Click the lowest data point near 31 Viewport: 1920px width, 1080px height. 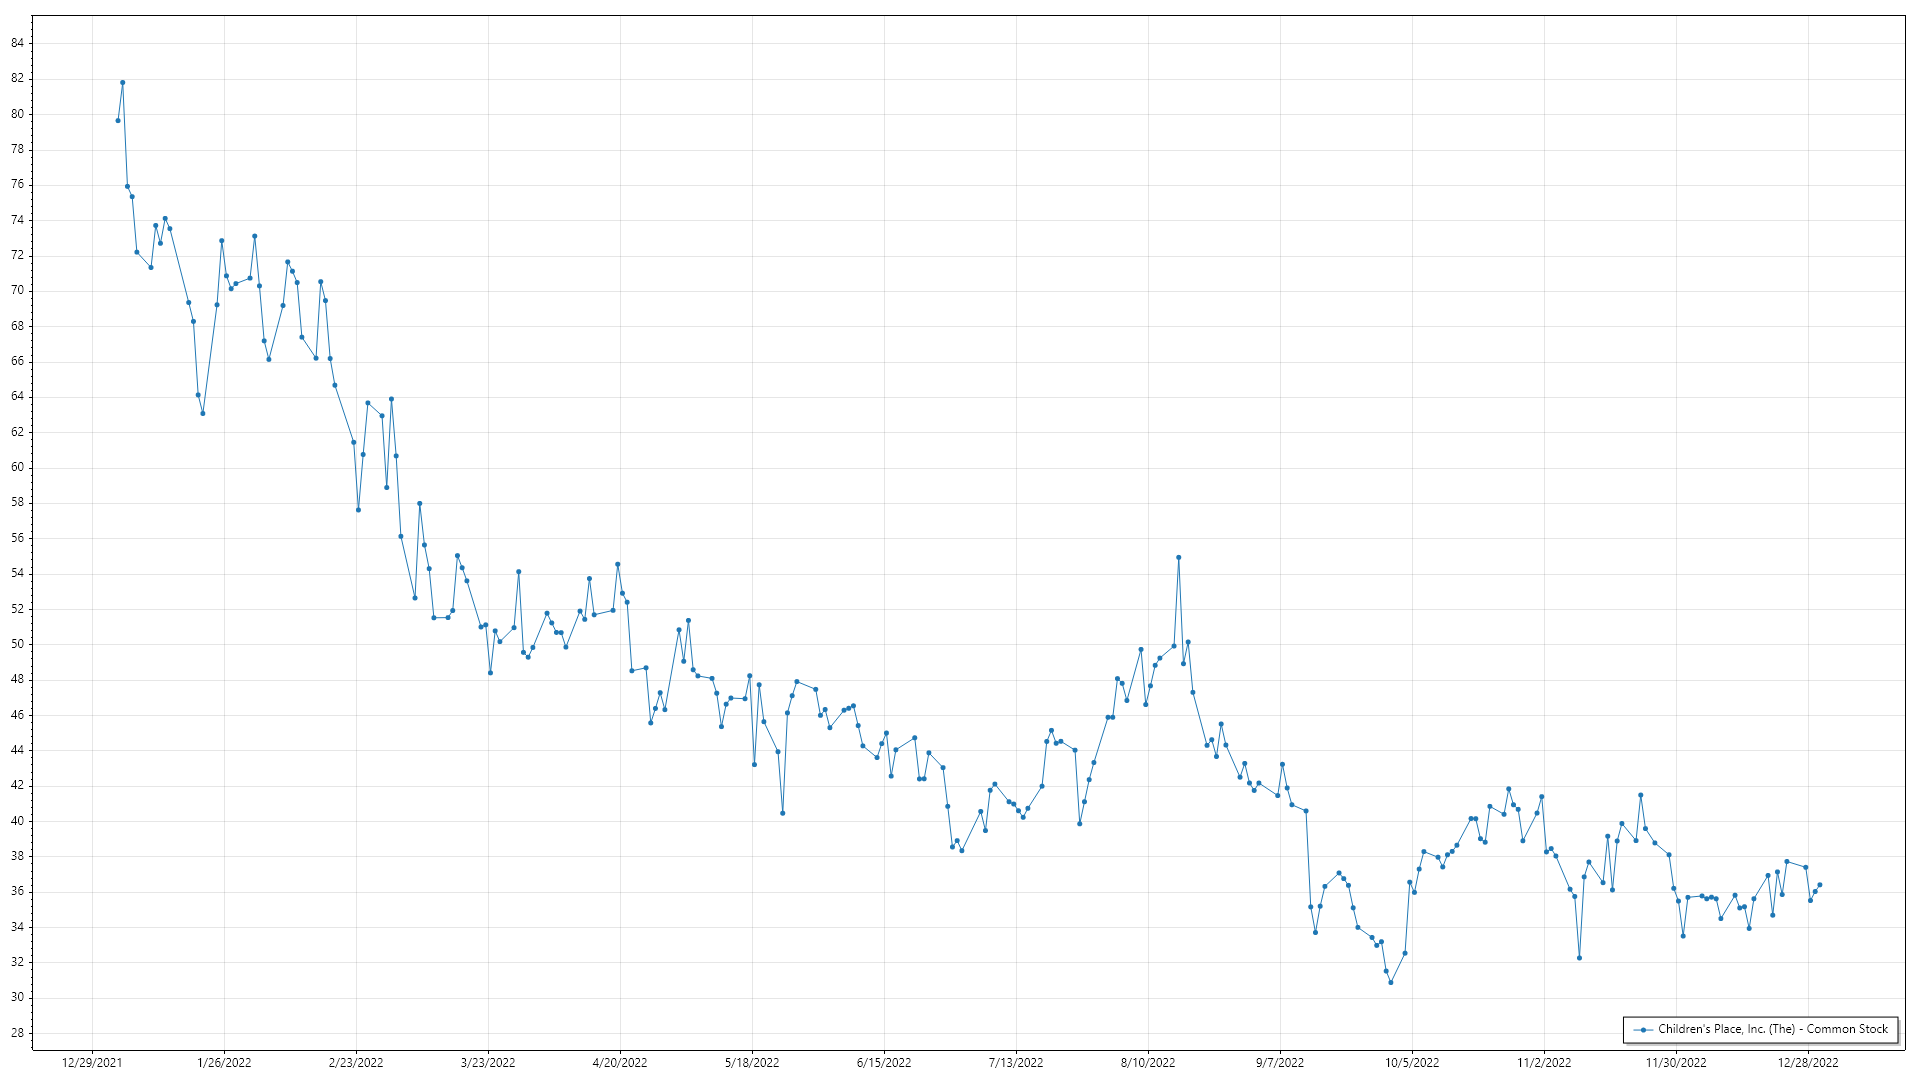[x=1390, y=982]
